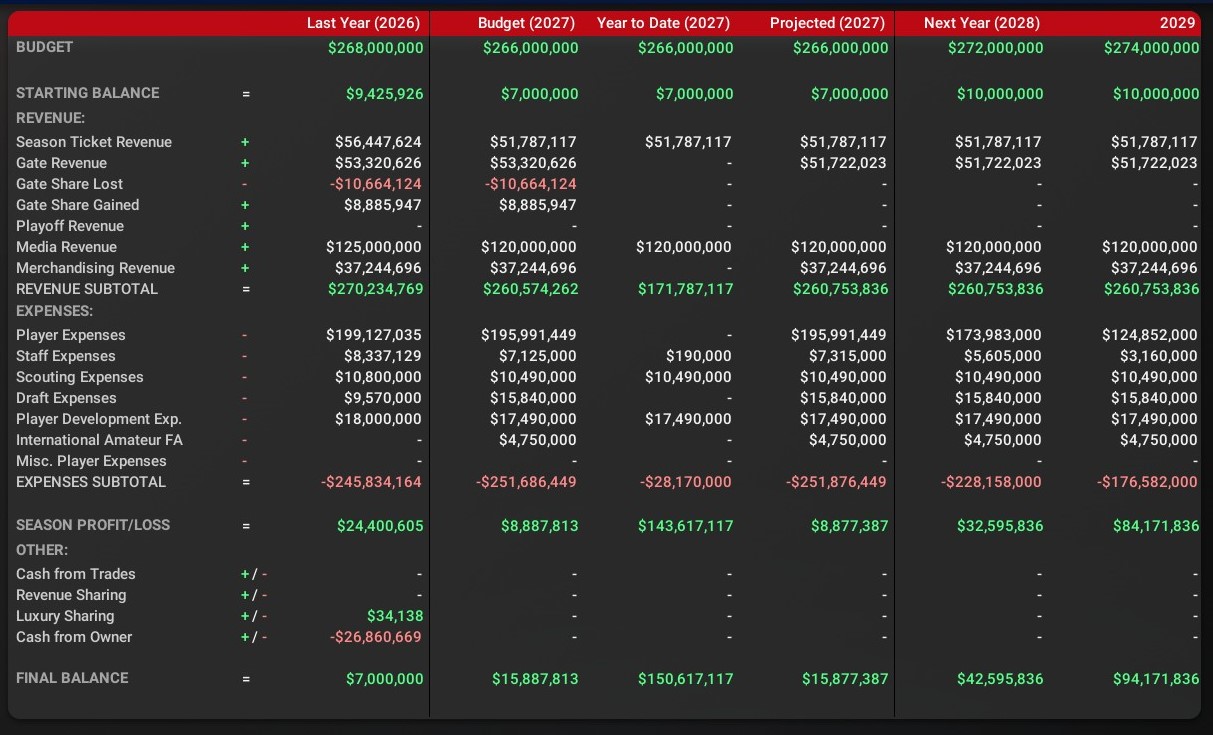Click the plus sign beside Media Revenue
Viewport: 1213px width, 735px height.
coord(245,247)
